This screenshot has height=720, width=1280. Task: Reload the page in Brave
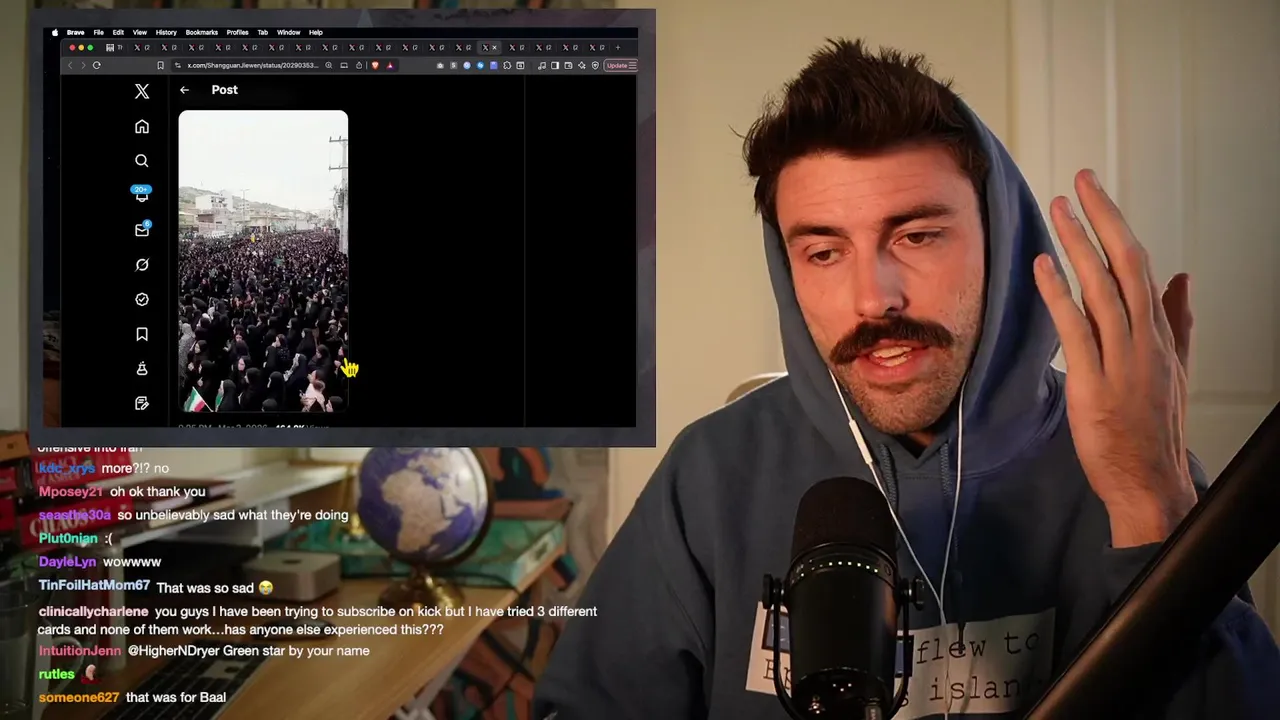click(x=97, y=65)
